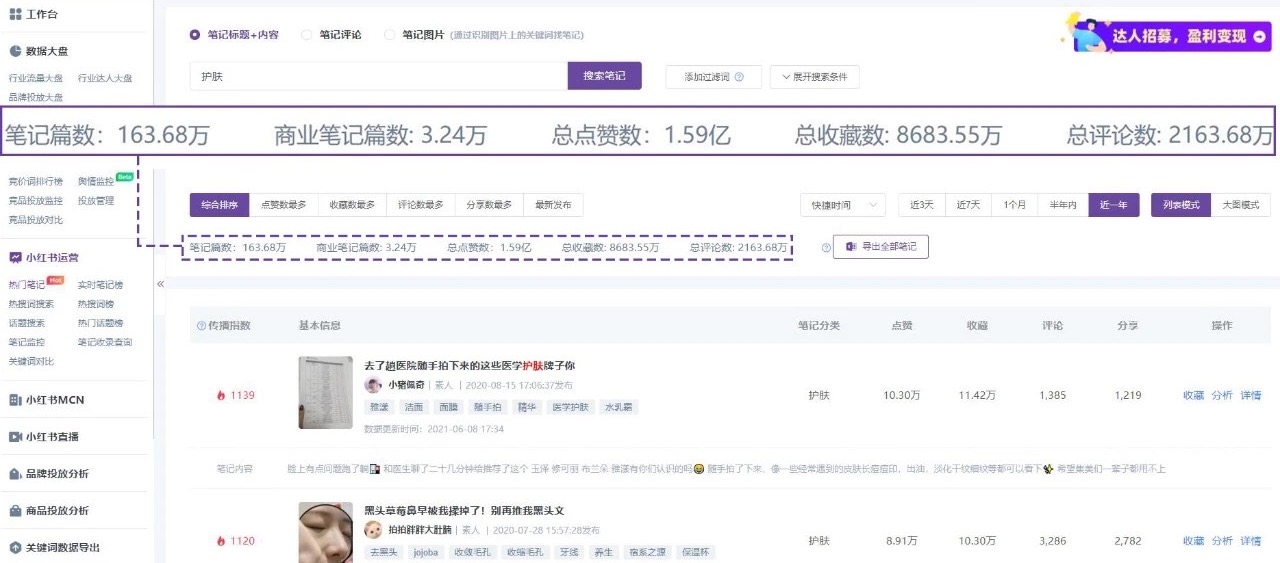Click the 商品投放分析 sidebar icon
This screenshot has width=1280, height=563.
pos(15,511)
